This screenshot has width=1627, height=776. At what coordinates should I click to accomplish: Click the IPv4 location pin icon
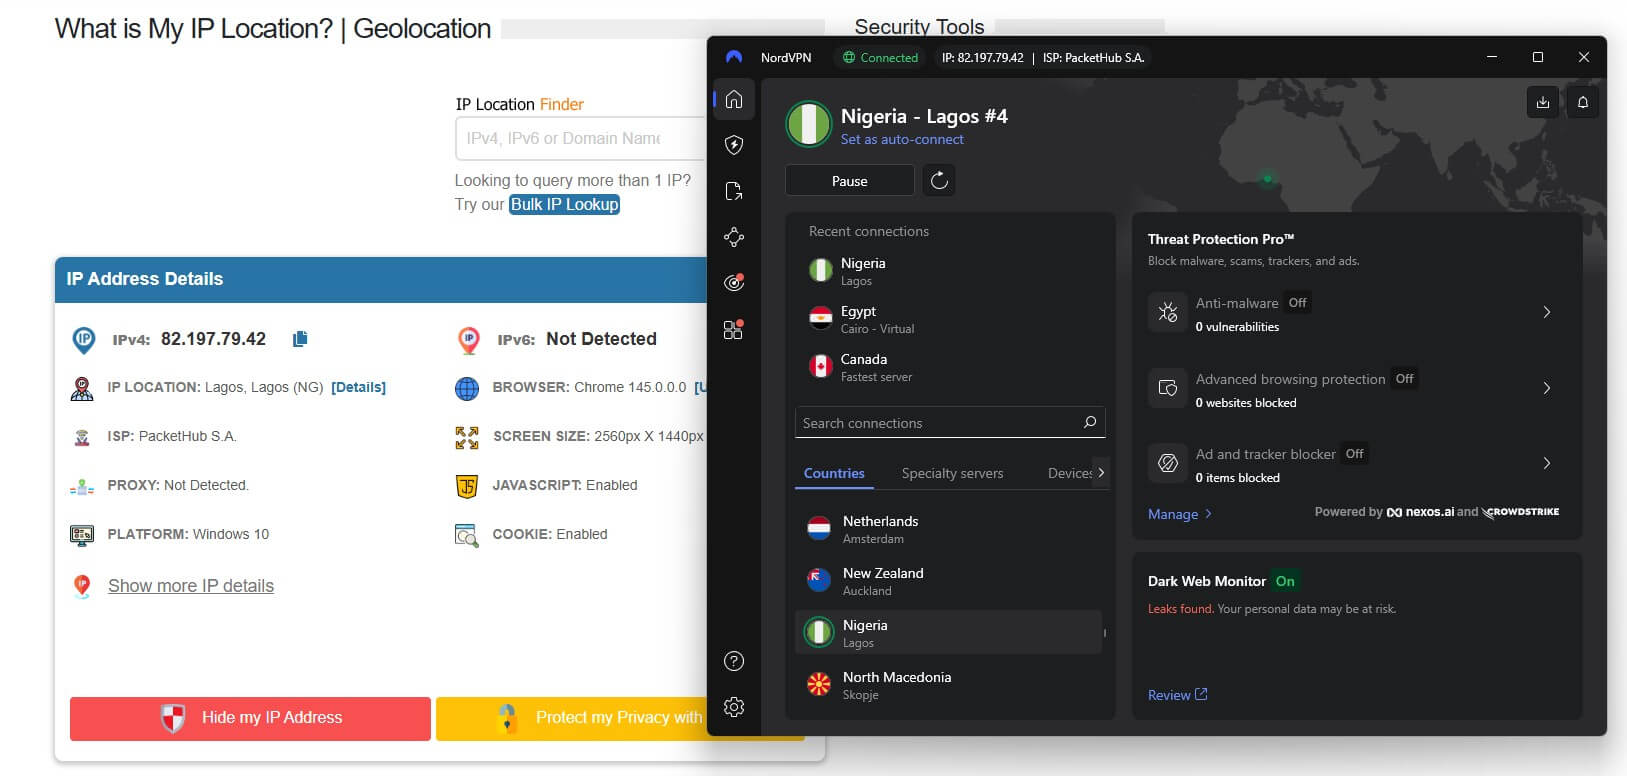pyautogui.click(x=84, y=340)
